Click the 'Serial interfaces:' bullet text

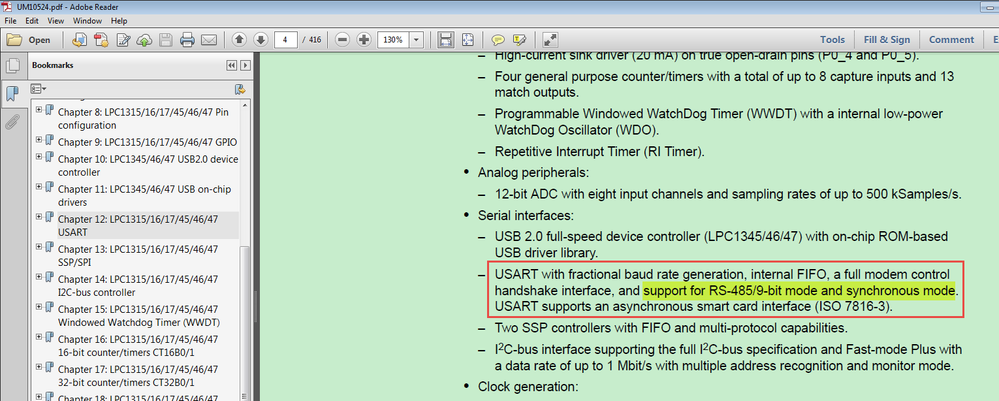pyautogui.click(x=526, y=215)
